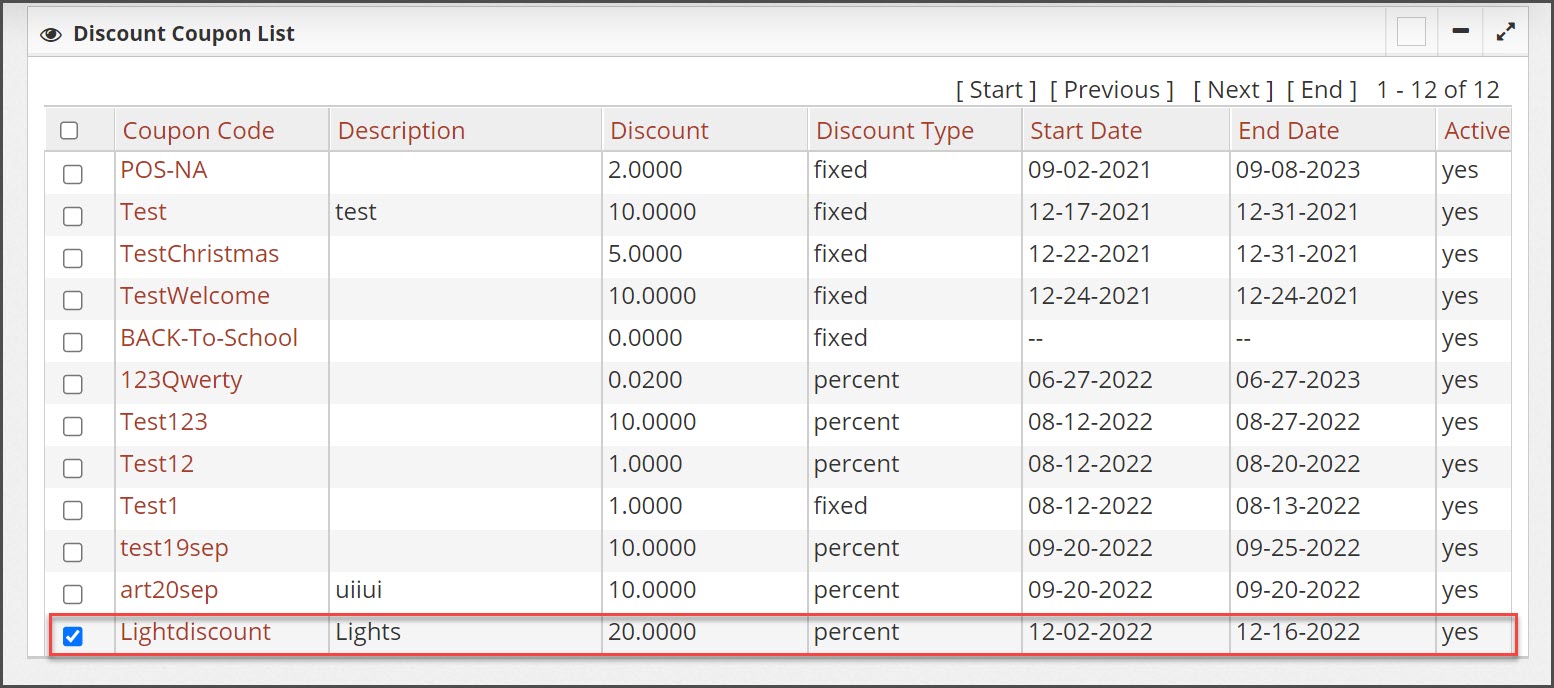Click the [ Previous ] pagination link

tap(1112, 90)
